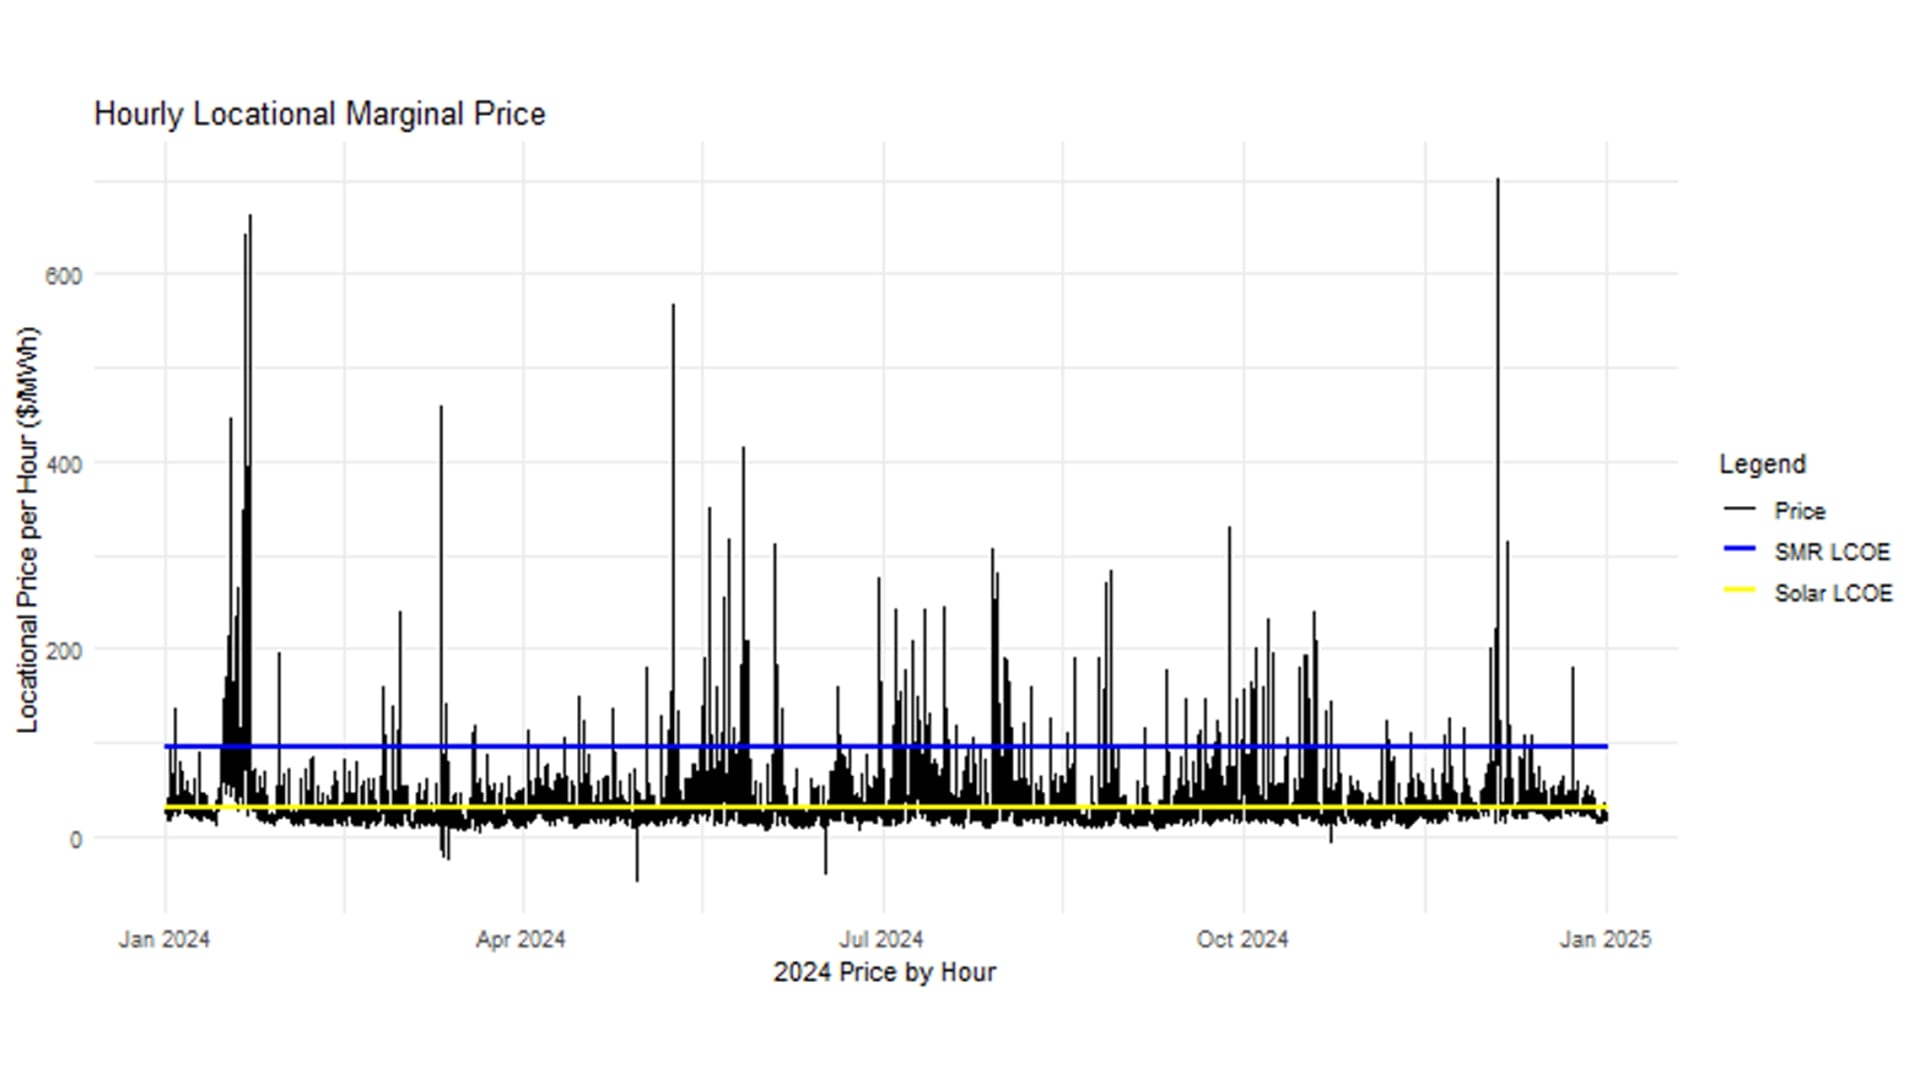The image size is (1920, 1080).
Task: Click the 600 y-axis tick label
Action: [63, 276]
